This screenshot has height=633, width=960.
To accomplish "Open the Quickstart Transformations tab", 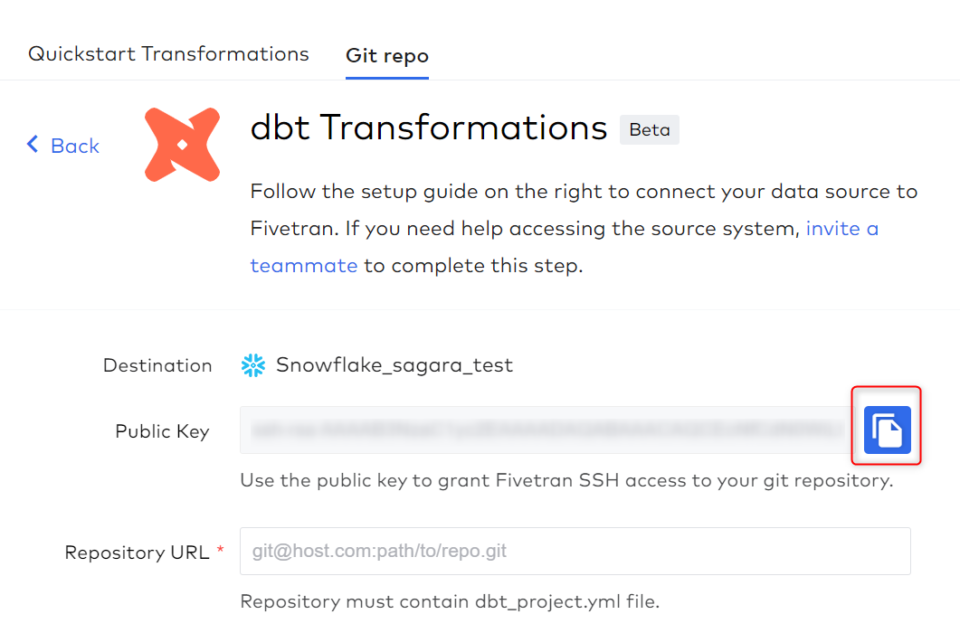I will tap(167, 54).
